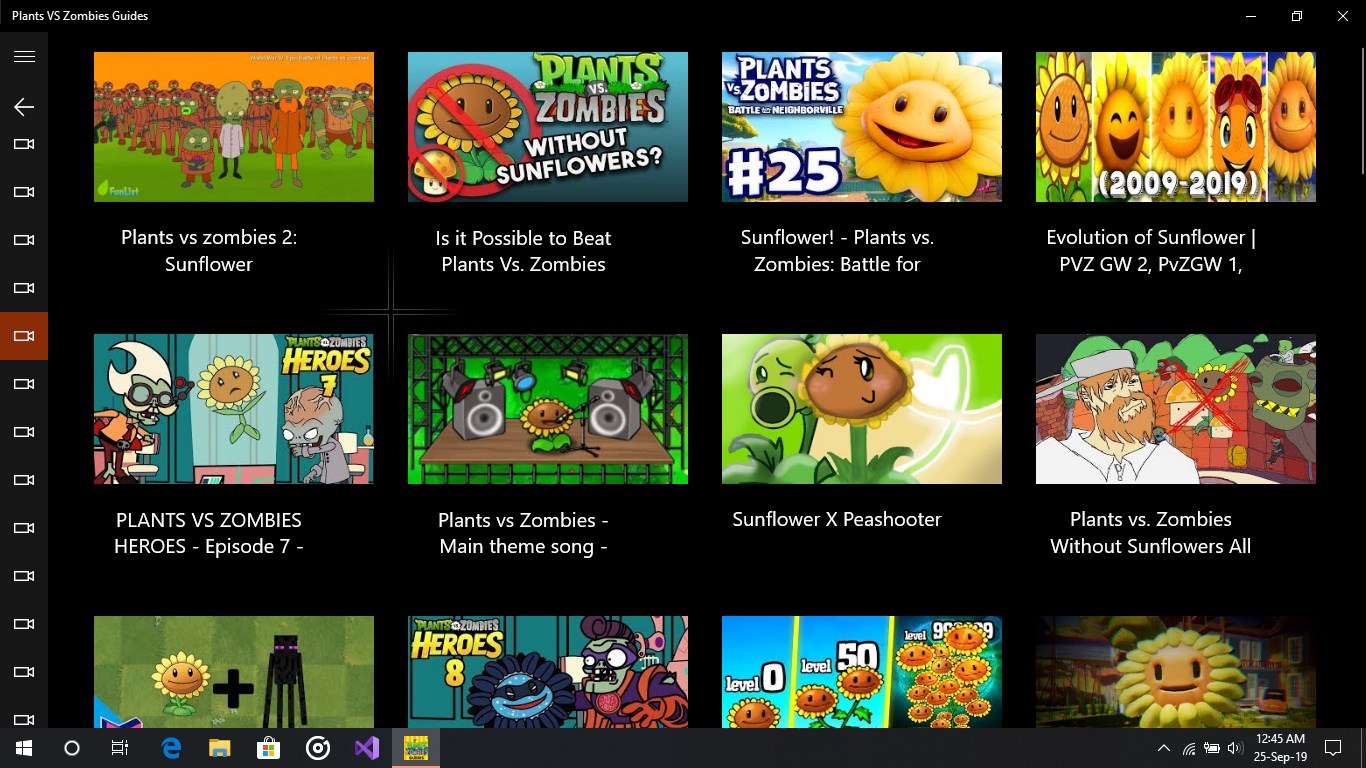Open the 3D sunflower in house thumbnail
The height and width of the screenshot is (768, 1366).
point(1176,672)
